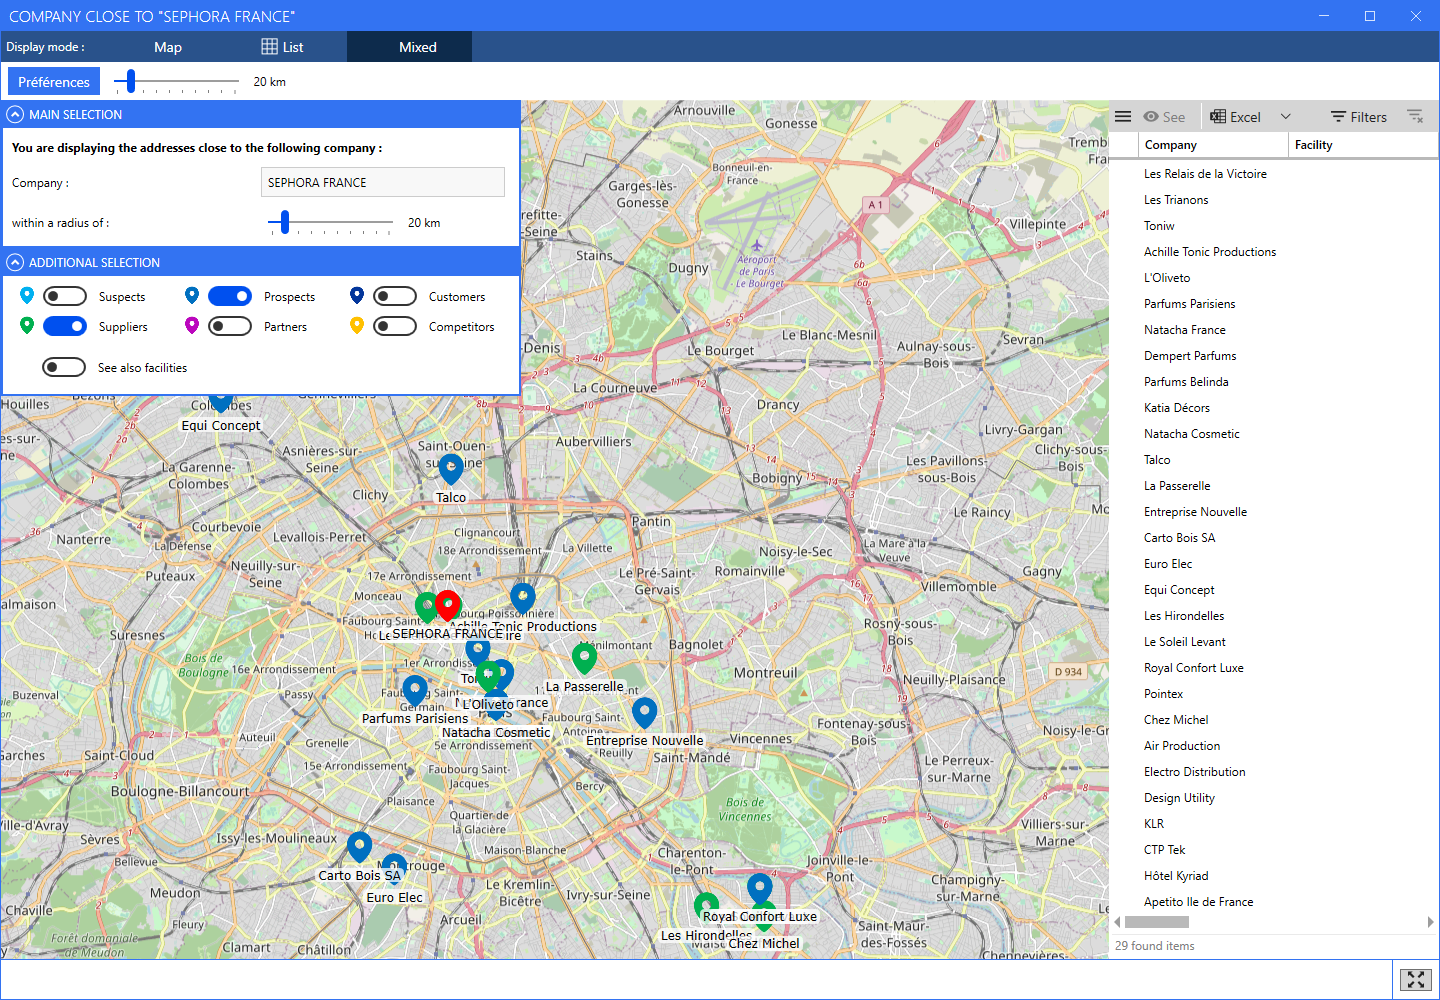
Task: Switch to List display mode
Action: click(x=283, y=47)
